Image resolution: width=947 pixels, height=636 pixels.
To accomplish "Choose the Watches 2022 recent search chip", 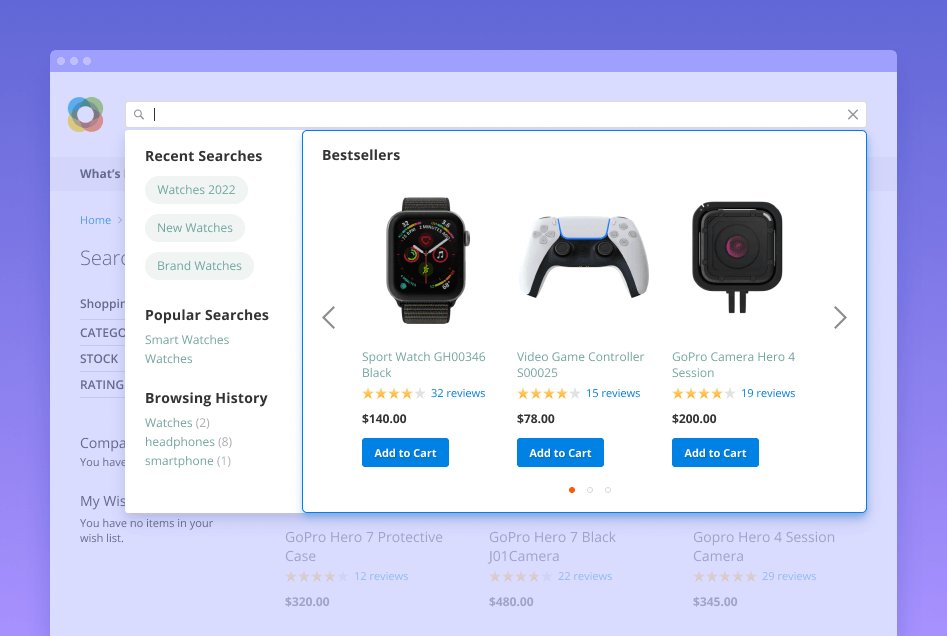I will 196,190.
